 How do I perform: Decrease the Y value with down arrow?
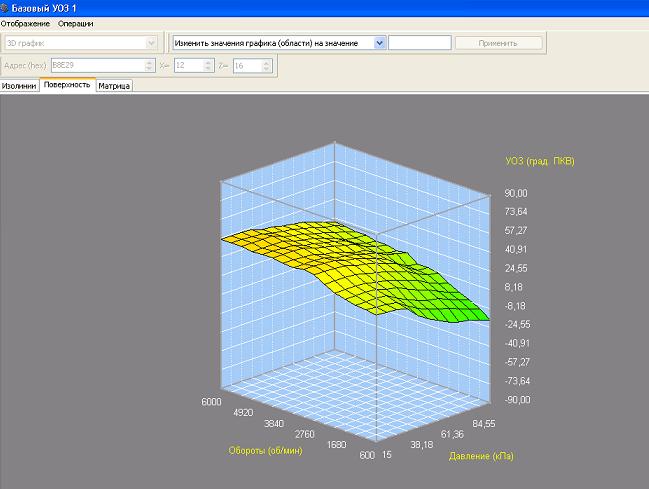266,70
